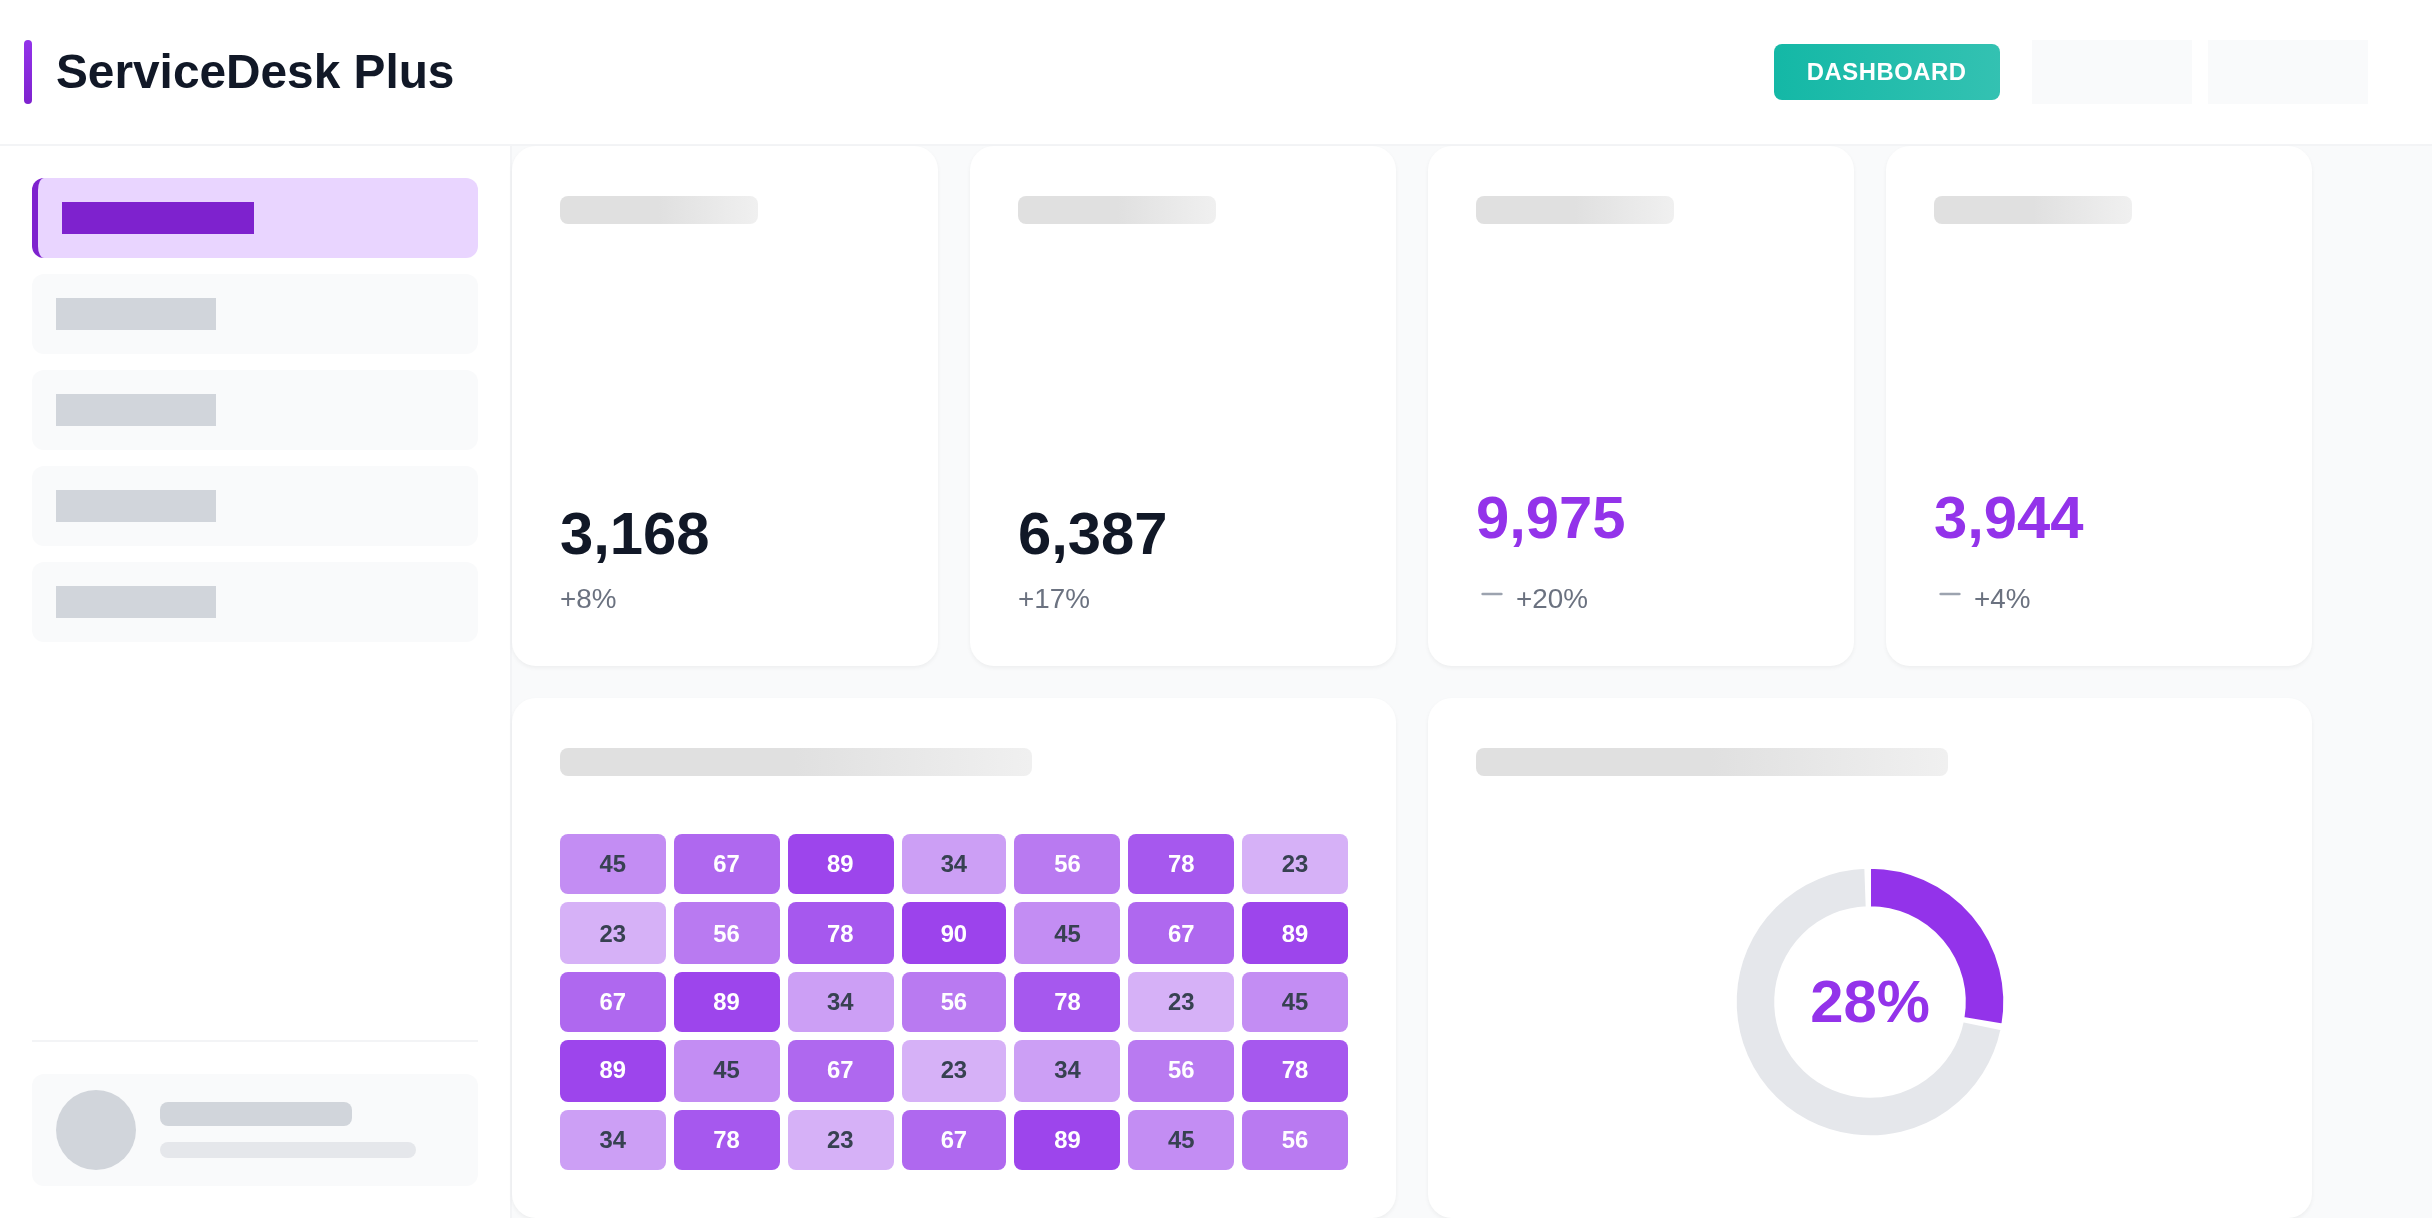Click the trend dash icon beside +20%
This screenshot has height=1218, width=2432.
click(1491, 595)
